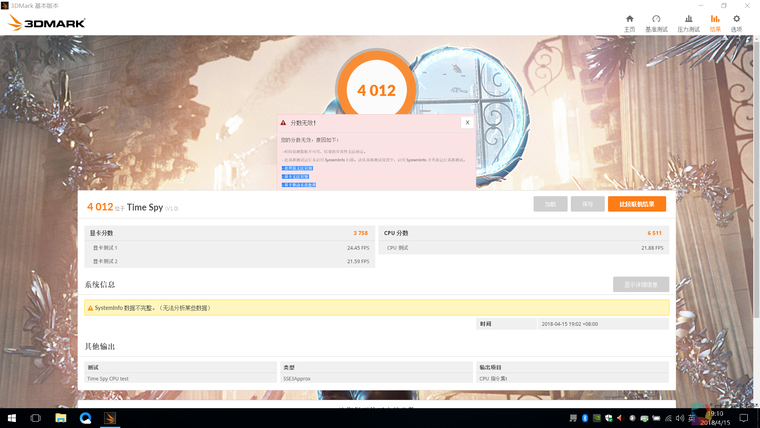
Task: Click the SystemInfo incomplete yellow warning bar
Action: 376,308
